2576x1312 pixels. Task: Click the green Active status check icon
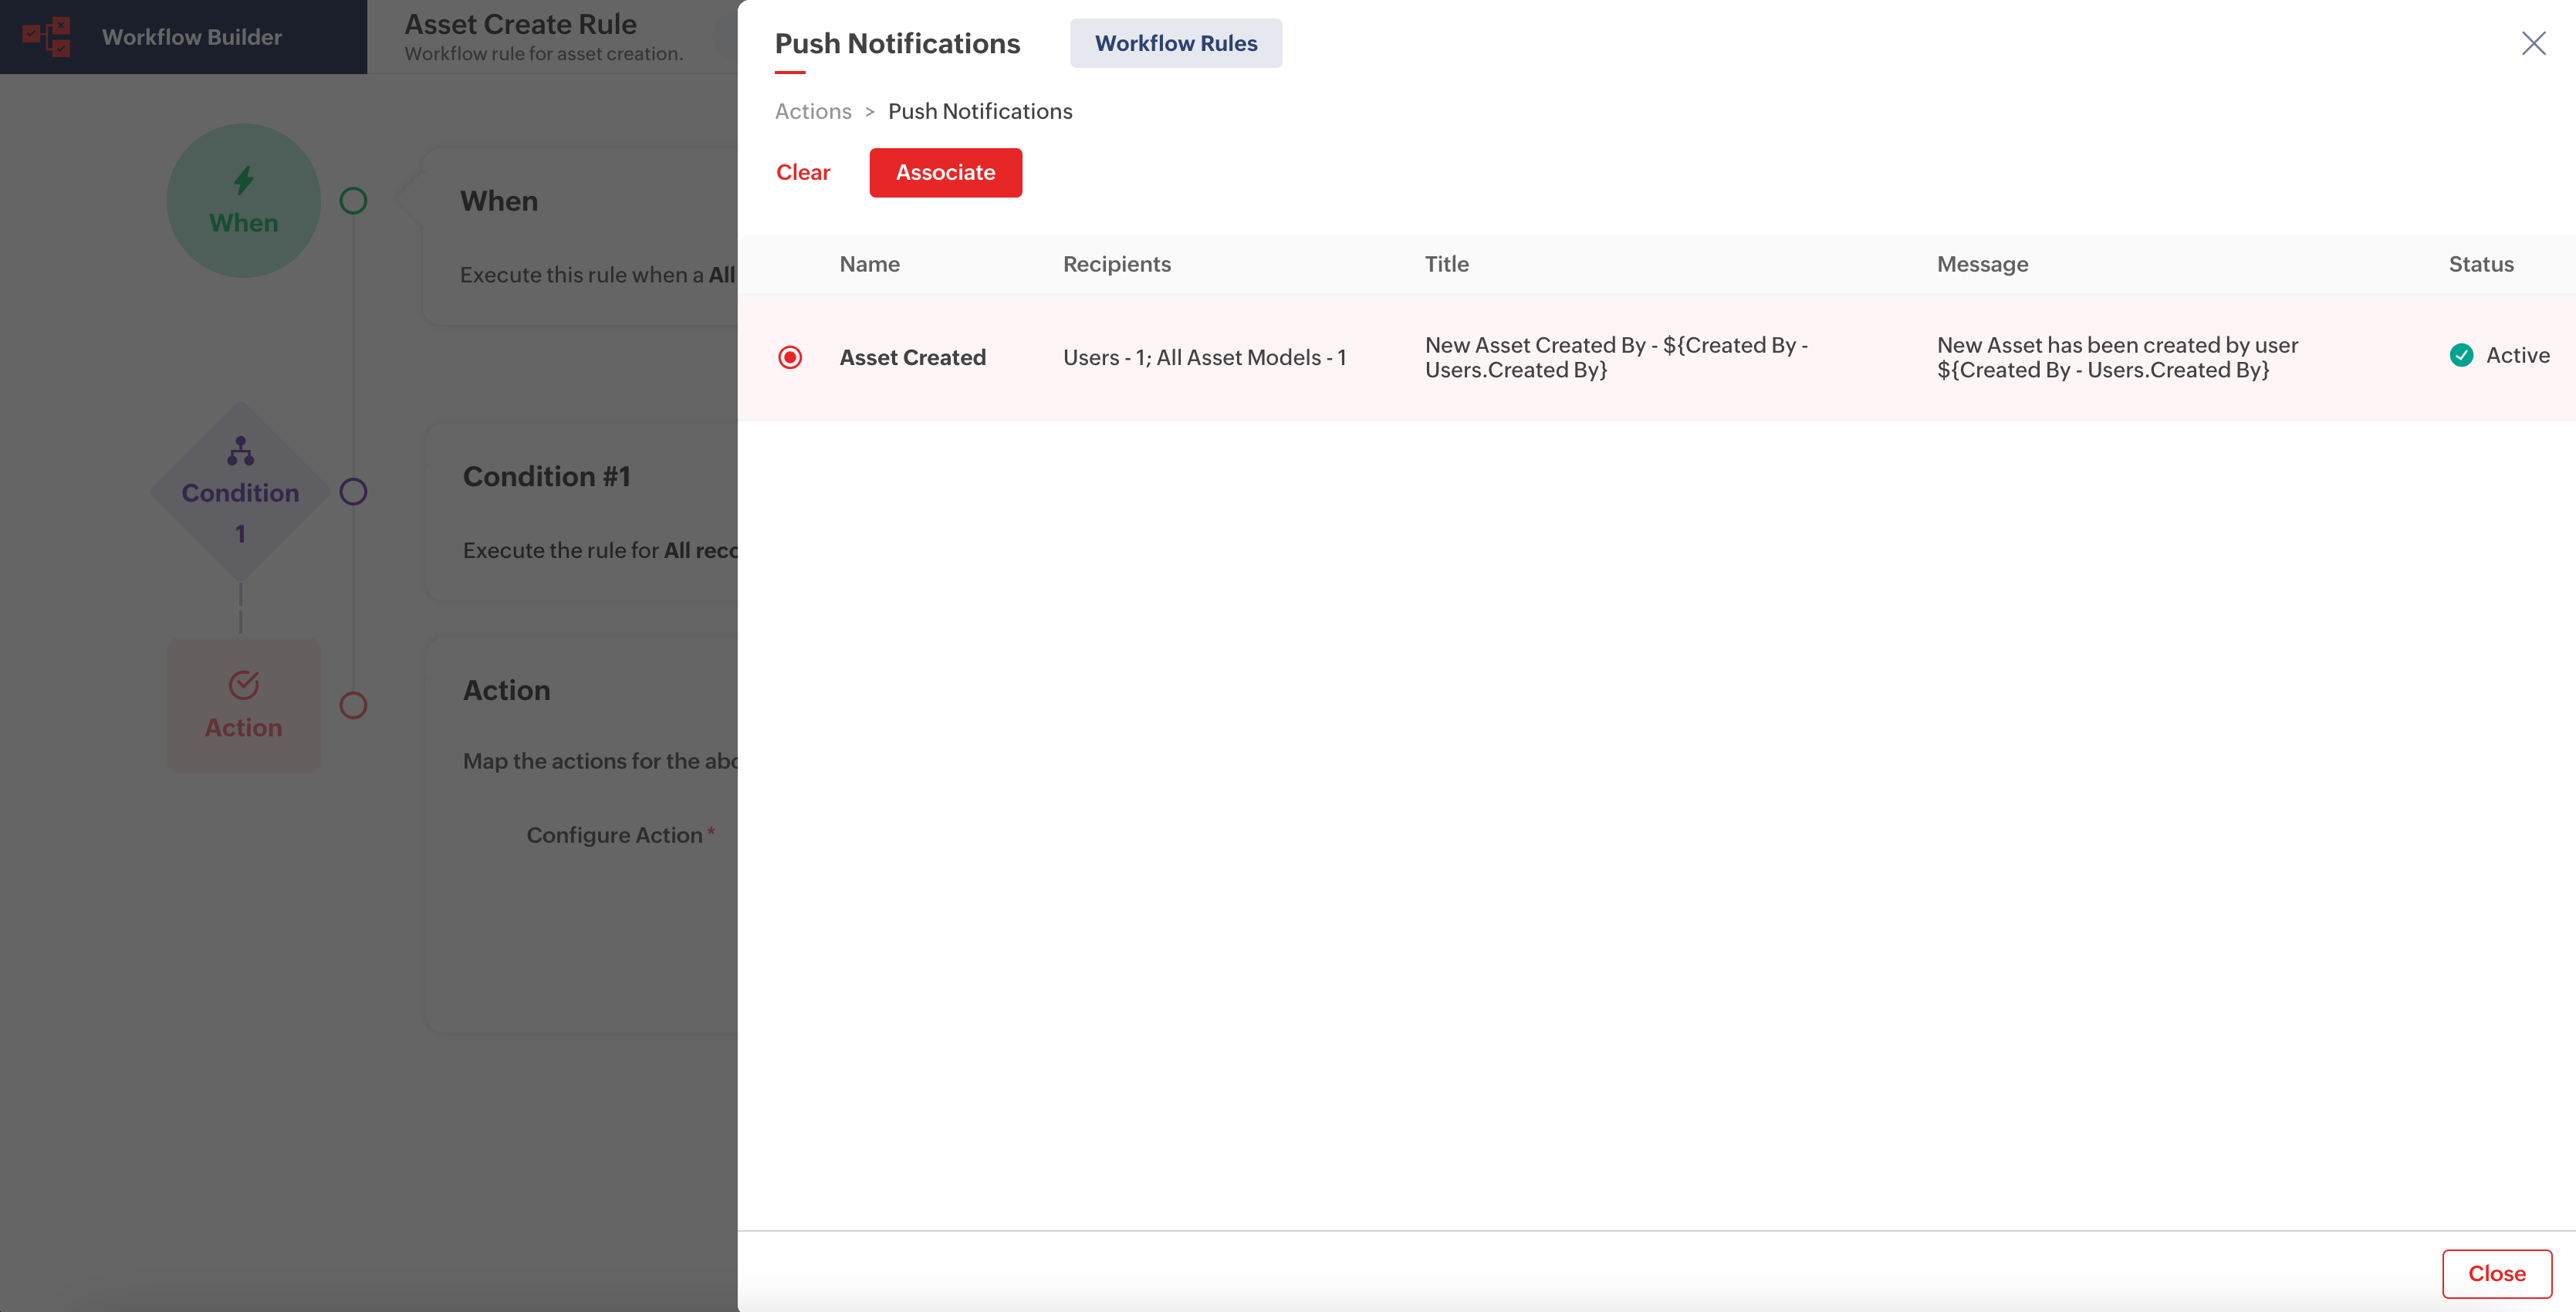(x=2461, y=355)
